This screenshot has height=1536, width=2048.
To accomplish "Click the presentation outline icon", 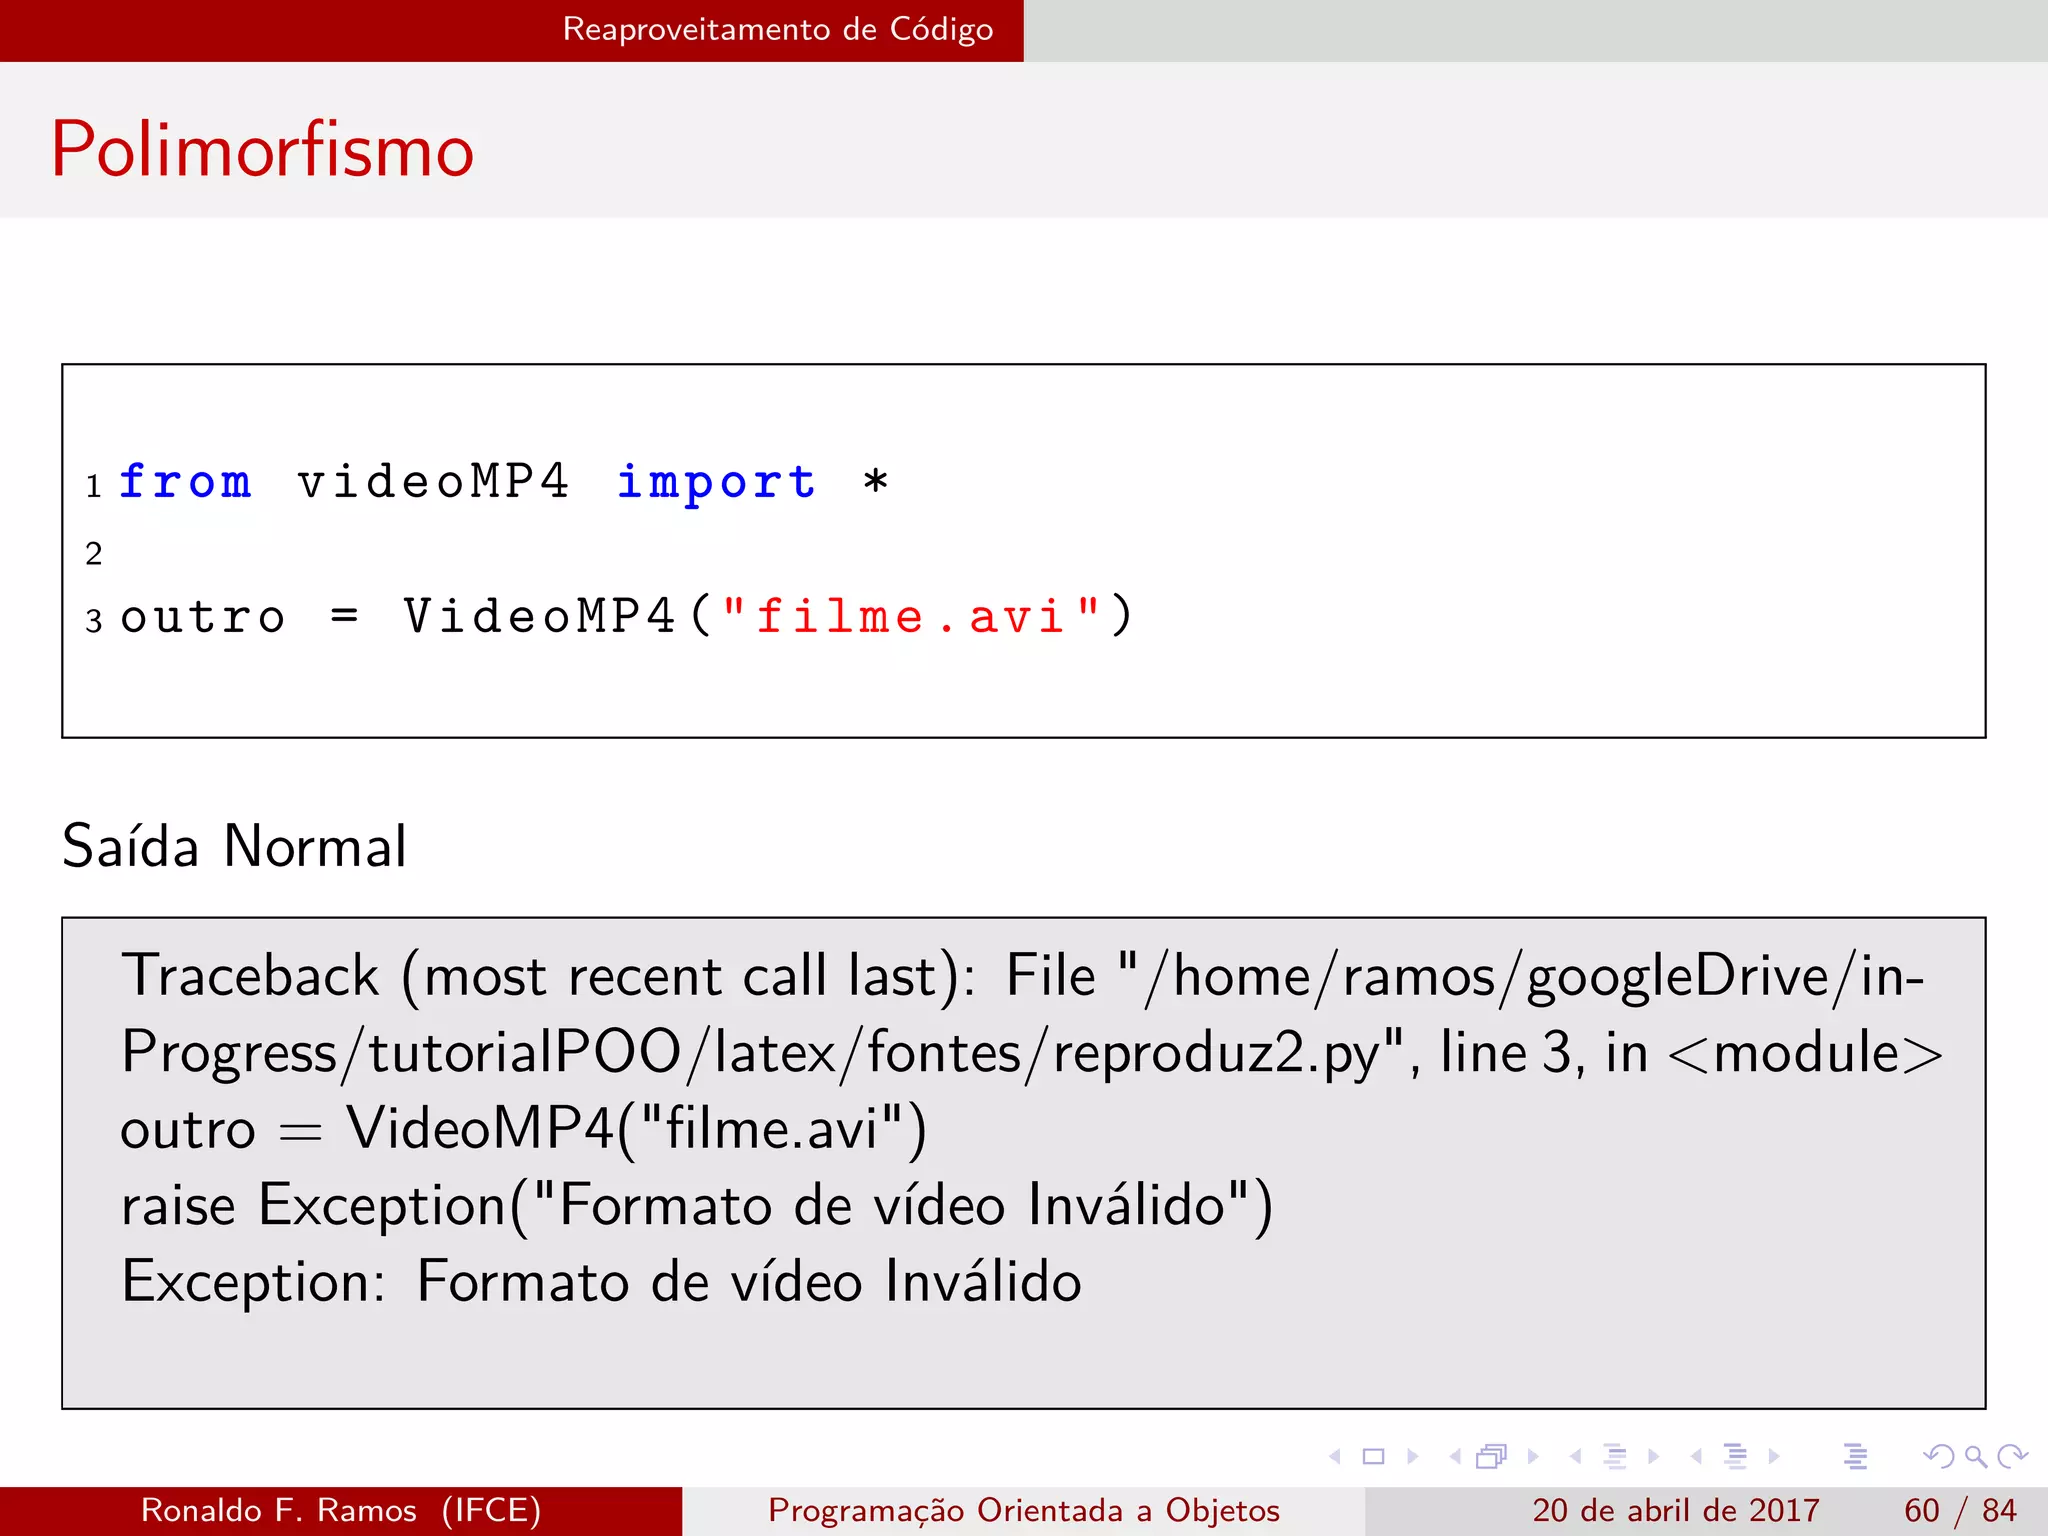I will point(1856,1457).
